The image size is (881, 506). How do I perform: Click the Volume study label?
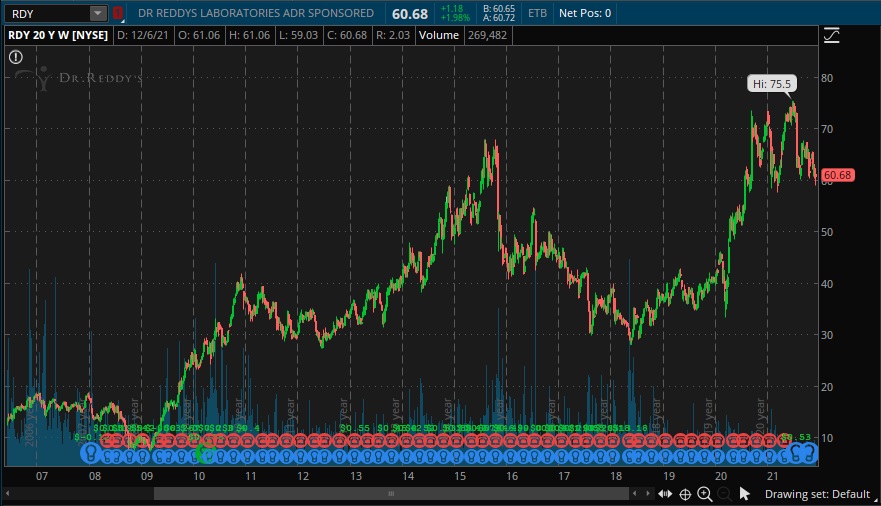coord(439,35)
